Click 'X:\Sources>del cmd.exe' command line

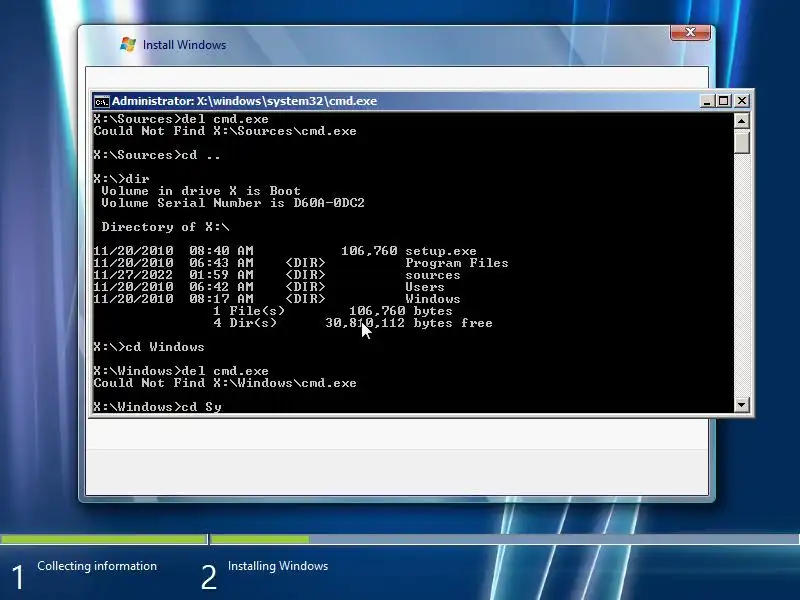point(181,119)
